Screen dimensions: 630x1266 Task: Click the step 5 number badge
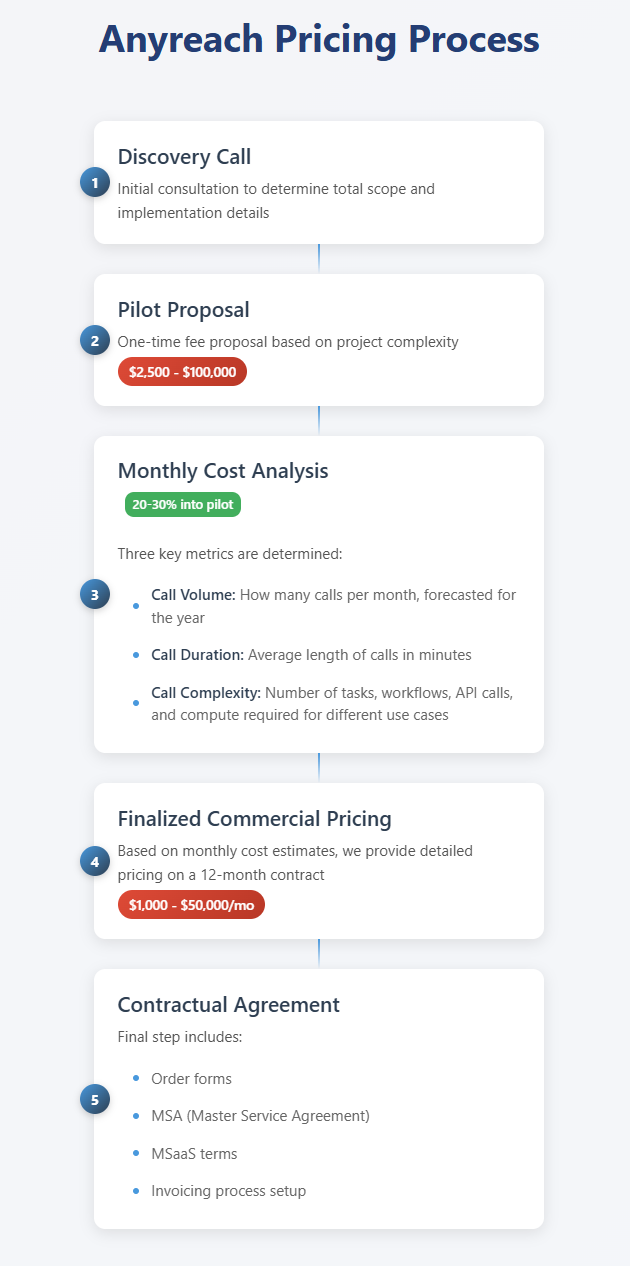coord(94,1099)
